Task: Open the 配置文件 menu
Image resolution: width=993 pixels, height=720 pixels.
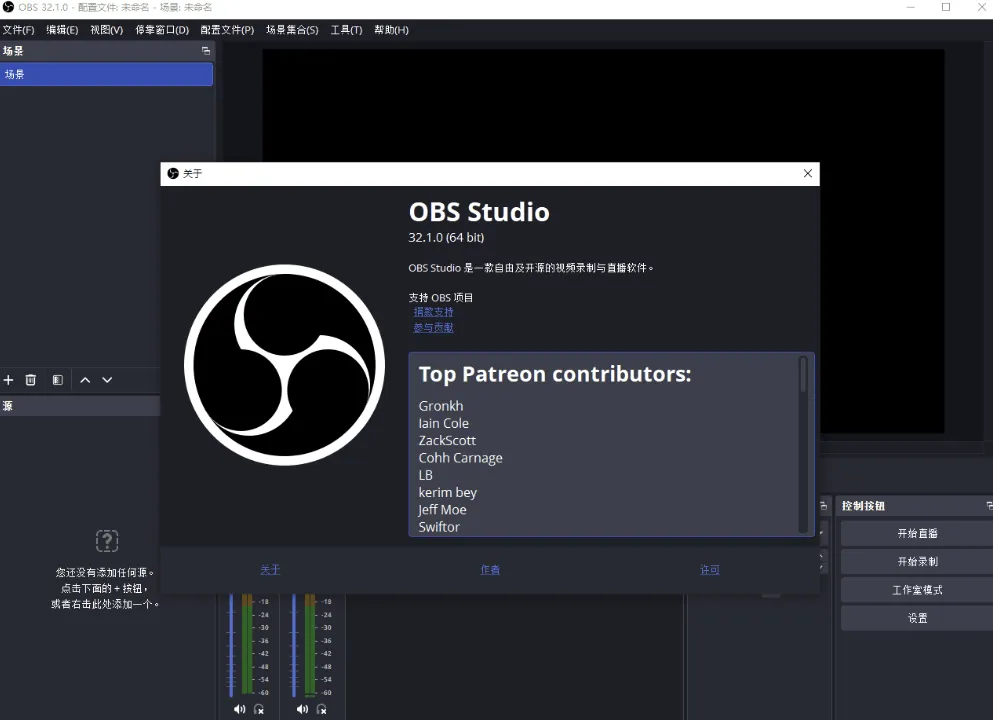Action: click(226, 29)
